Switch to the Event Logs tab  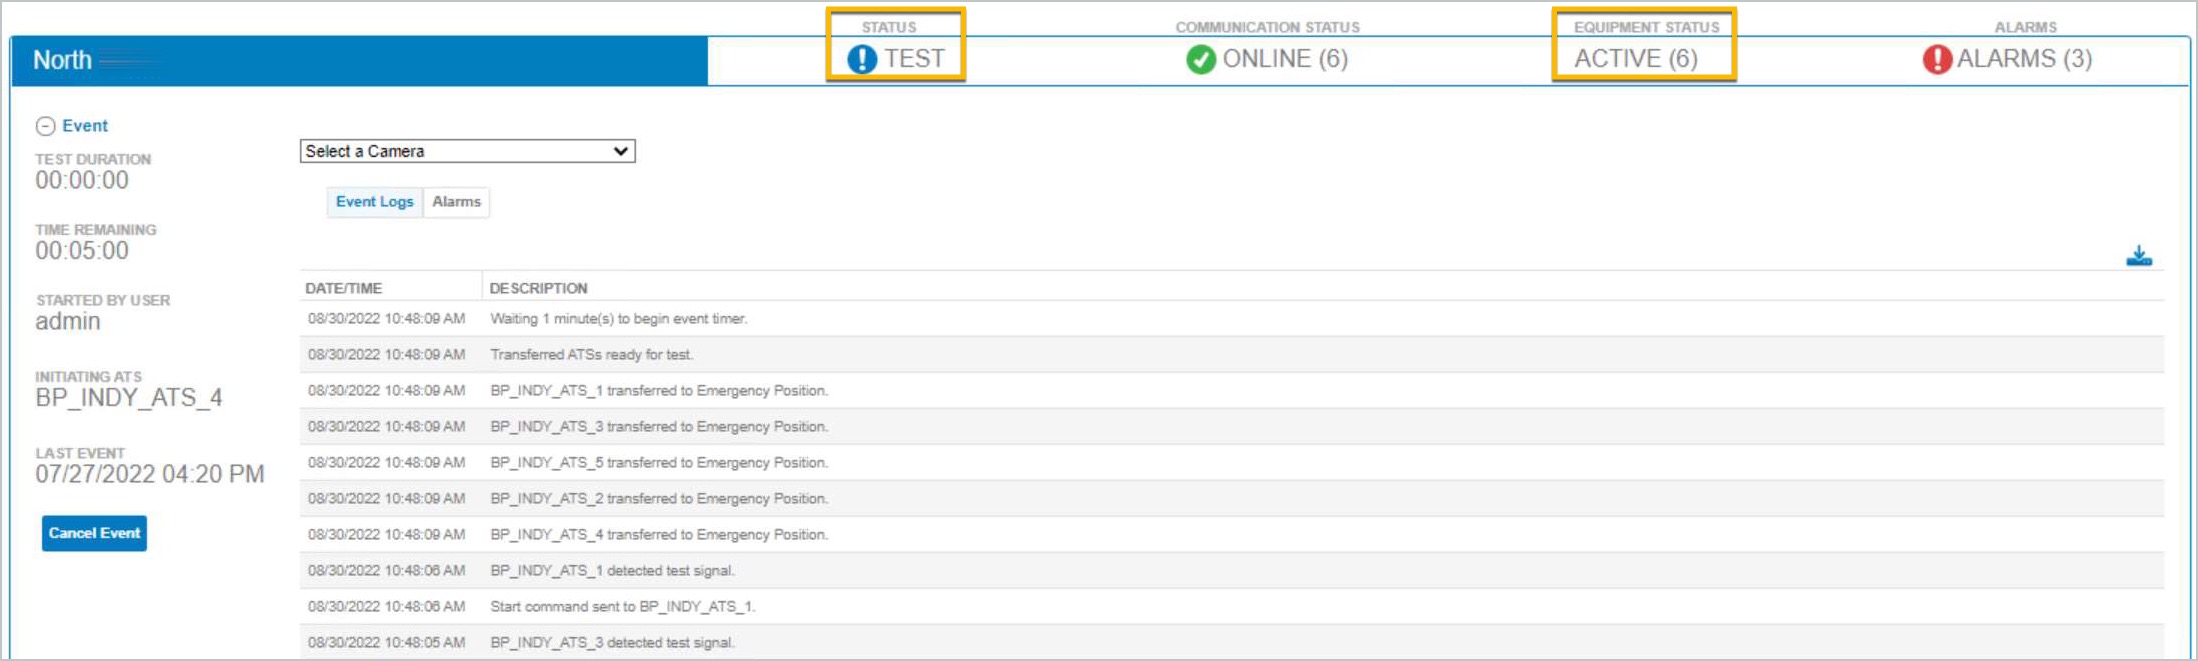(x=374, y=202)
